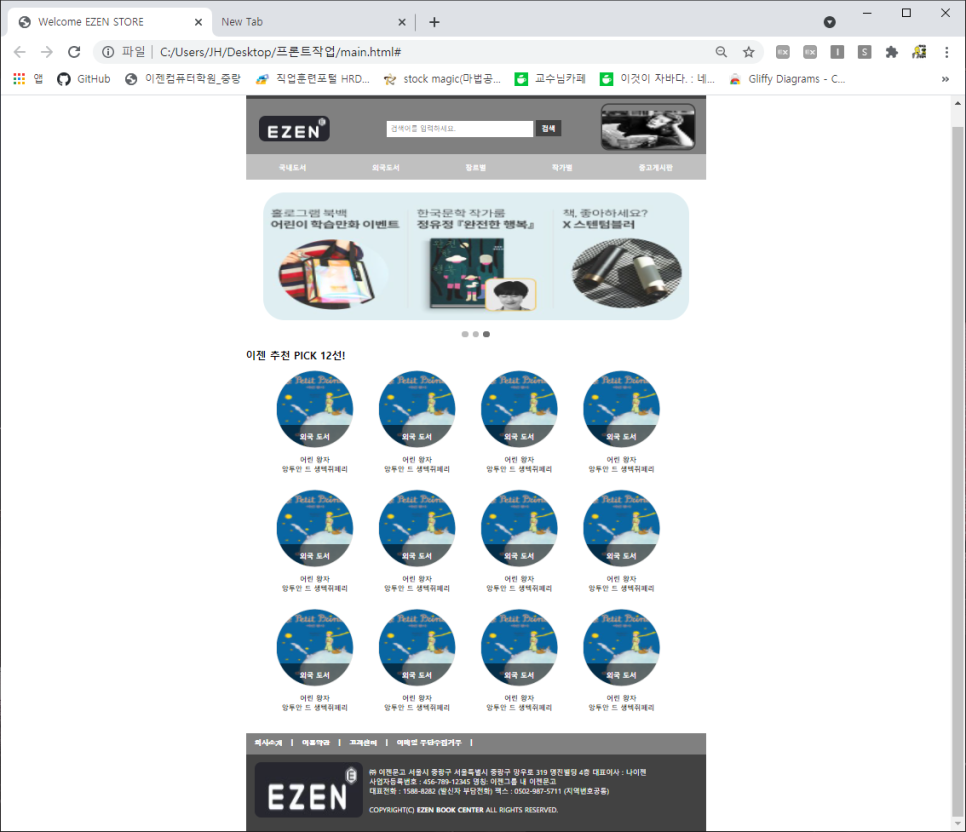Open the 중고게시판 menu item
The image size is (966, 832).
pyautogui.click(x=656, y=168)
